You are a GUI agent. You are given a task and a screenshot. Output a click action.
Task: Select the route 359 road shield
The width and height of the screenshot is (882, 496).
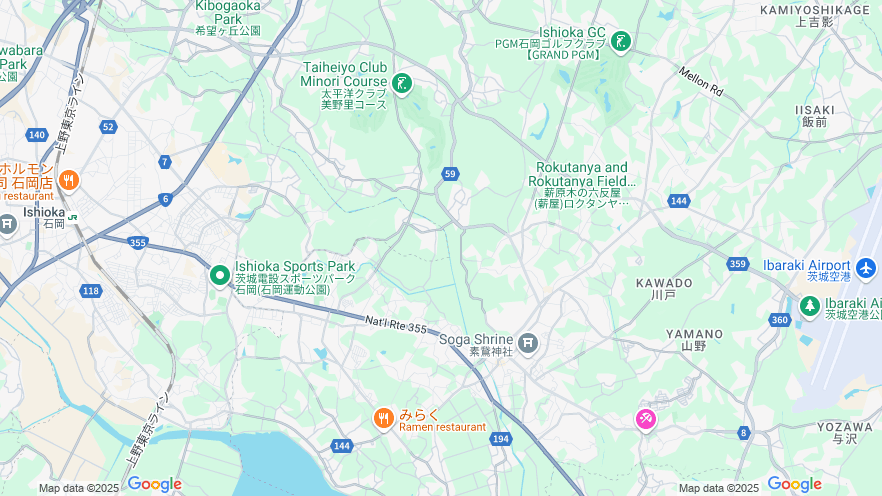pos(737,264)
